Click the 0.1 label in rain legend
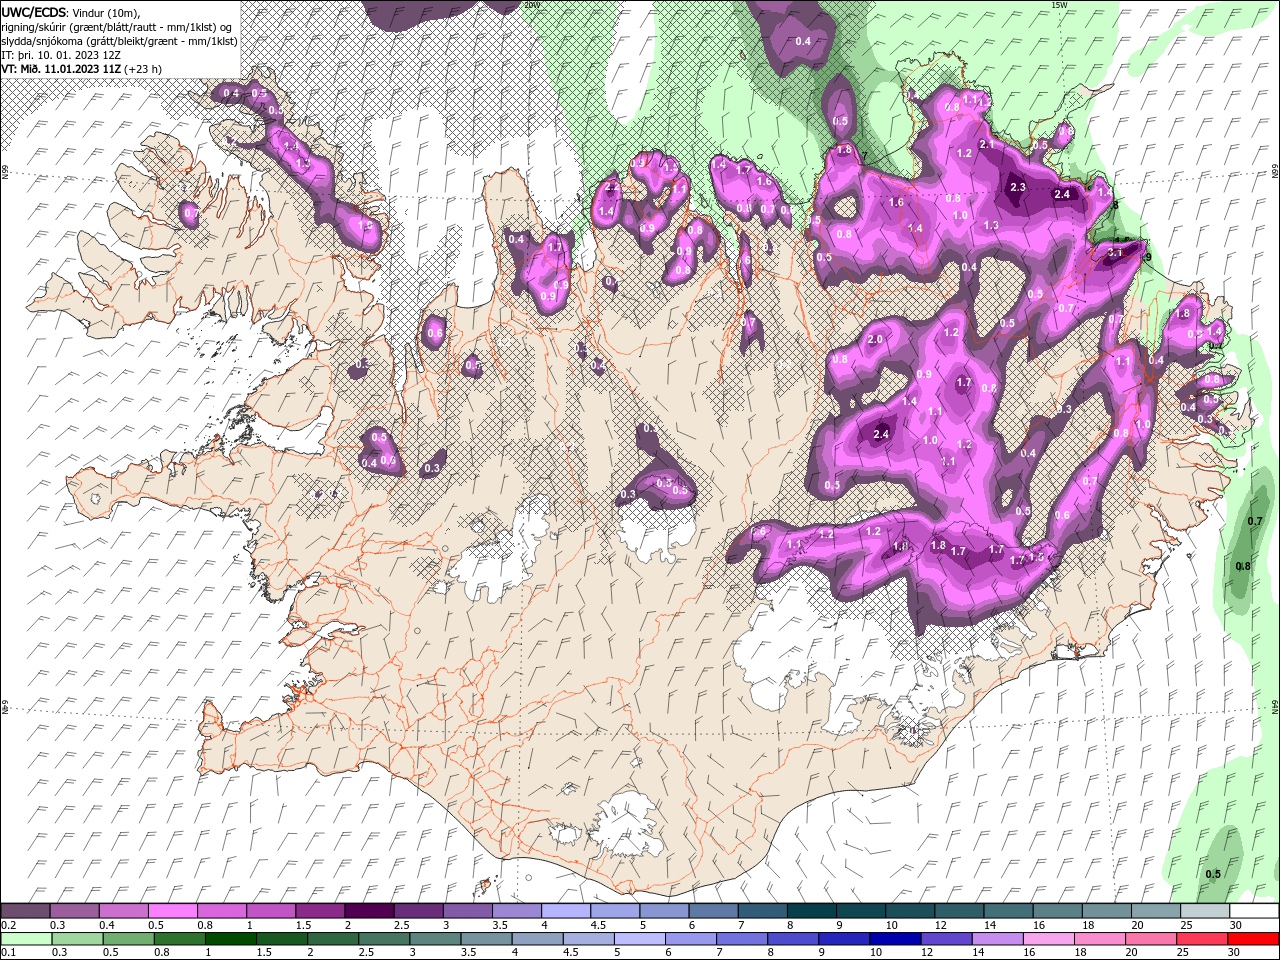Screen dimensions: 1280x960 point(9,953)
